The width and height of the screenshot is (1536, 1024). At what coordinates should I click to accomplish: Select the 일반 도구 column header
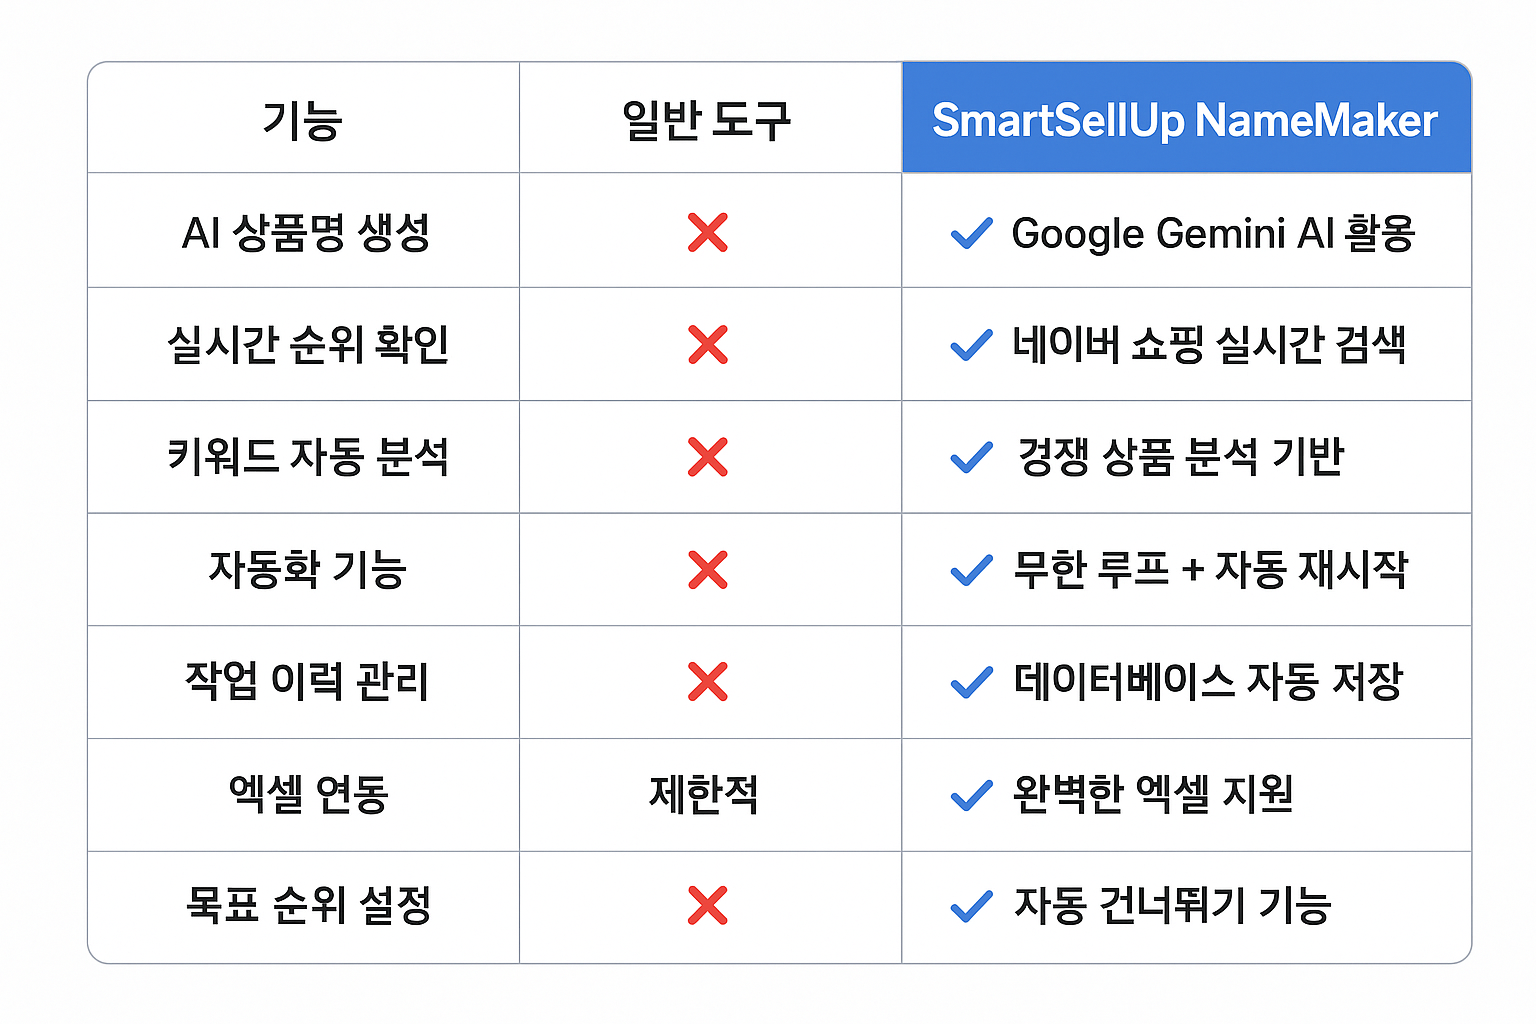pyautogui.click(x=707, y=121)
